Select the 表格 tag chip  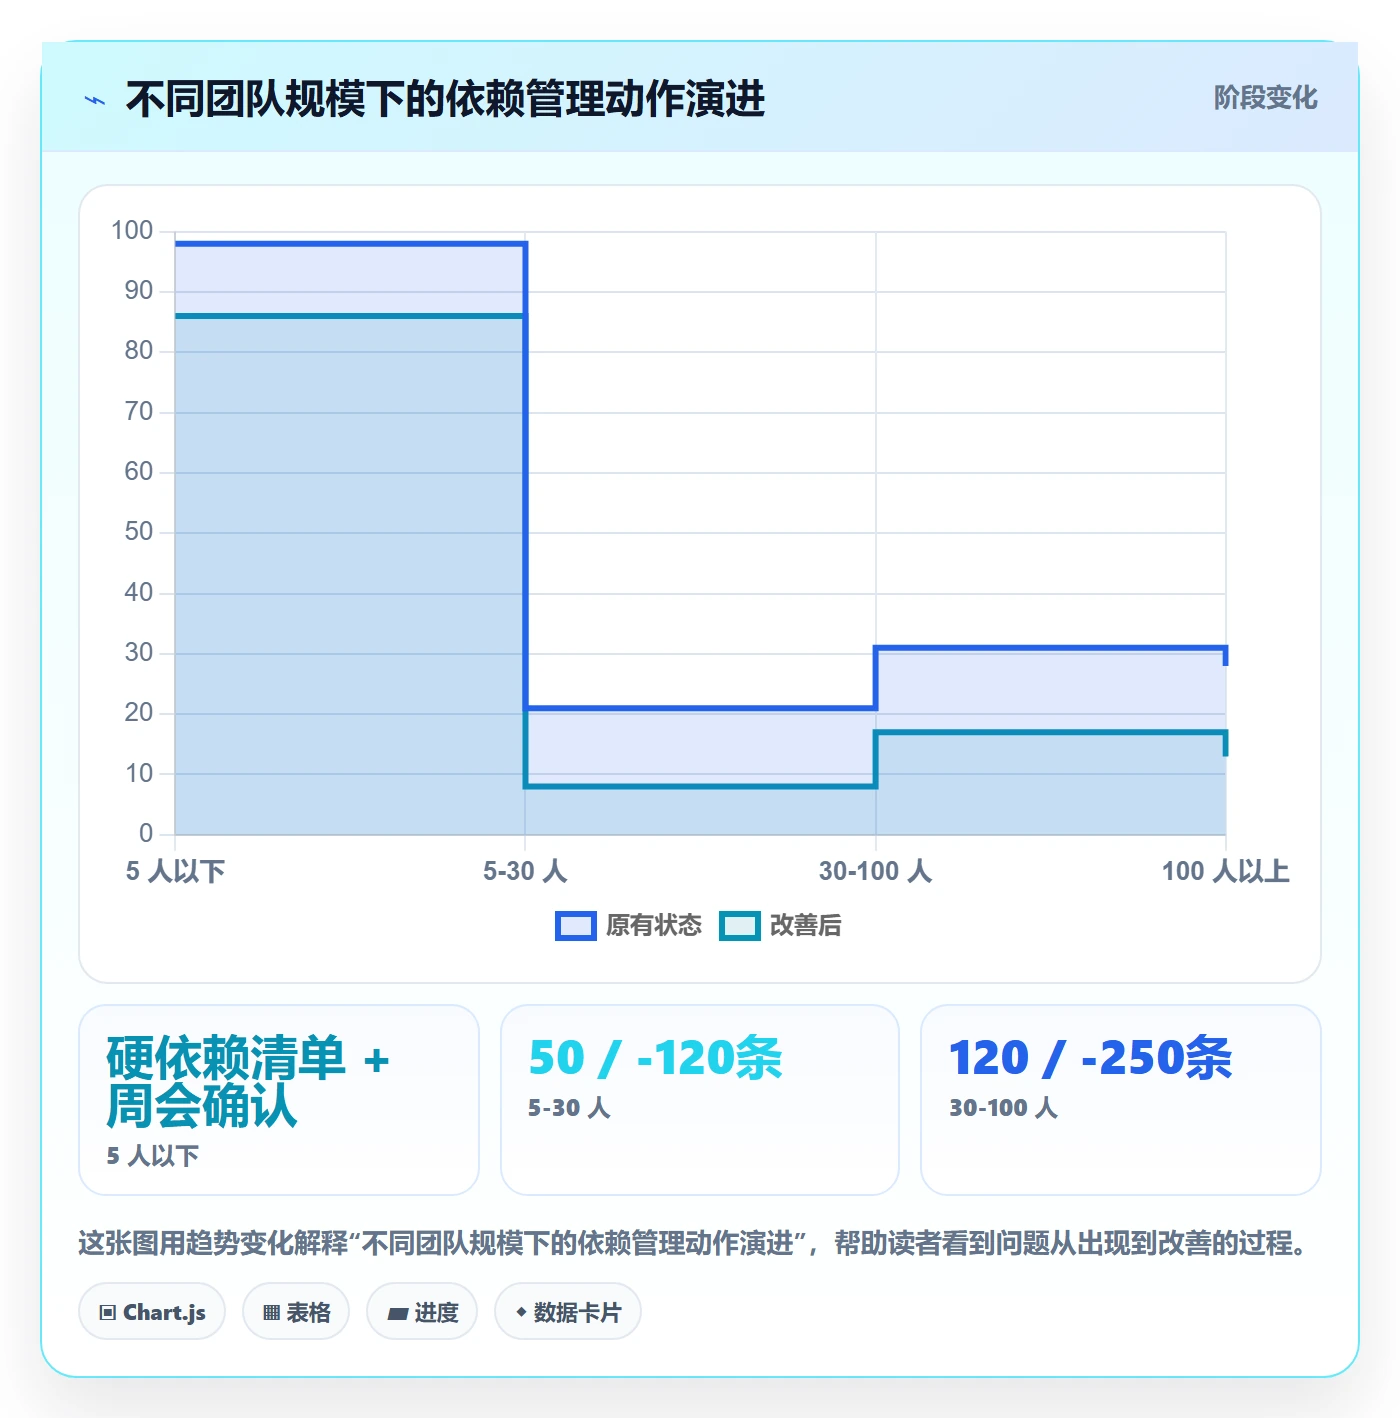pos(296,1311)
